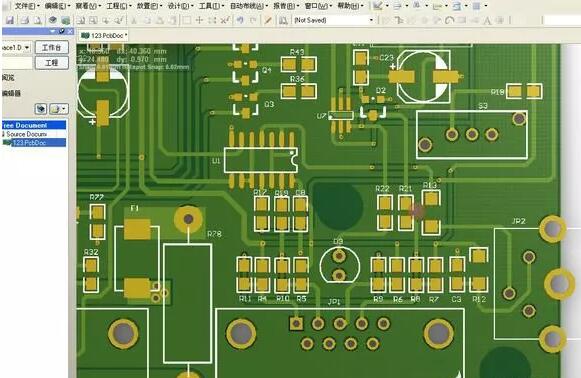Viewport: 581px width, 378px height.
Task: Open the panel options dropdown arrow in the panel title bar
Action: pos(53,32)
